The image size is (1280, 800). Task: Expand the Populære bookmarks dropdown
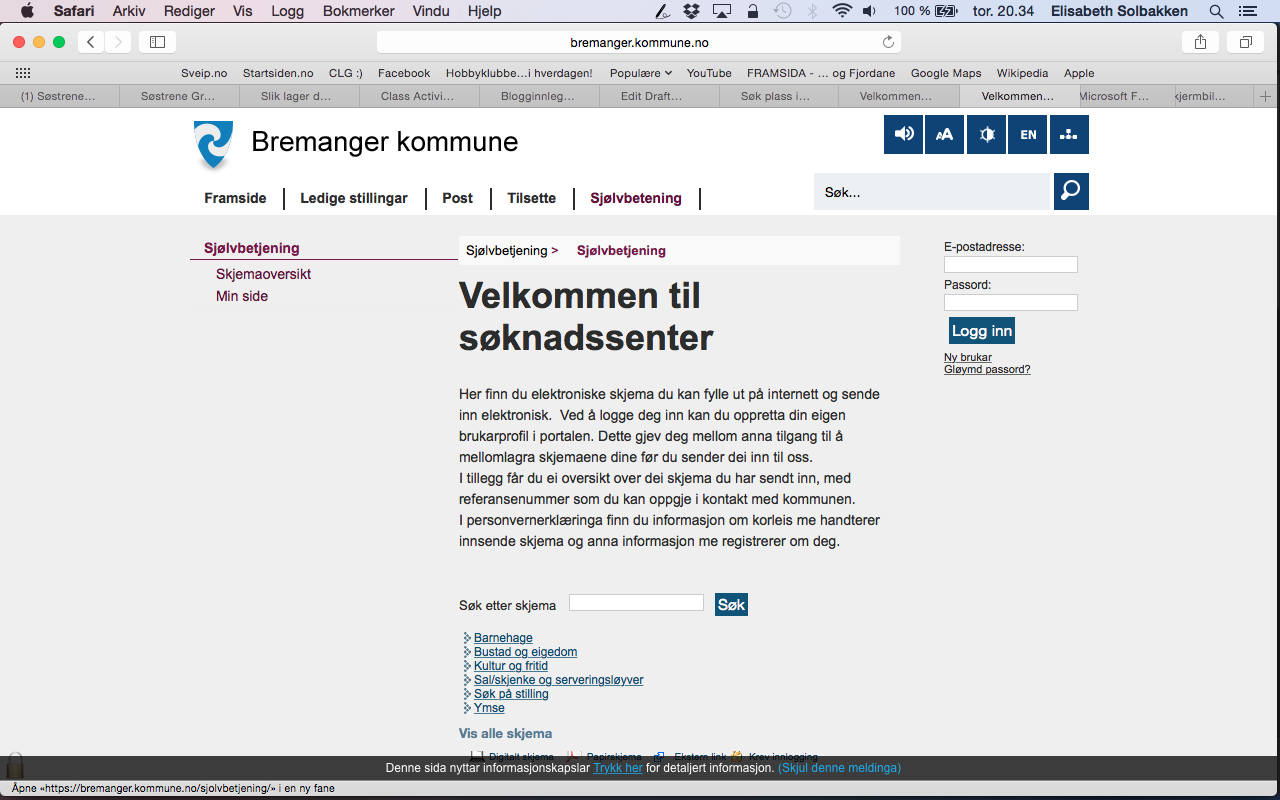(640, 73)
